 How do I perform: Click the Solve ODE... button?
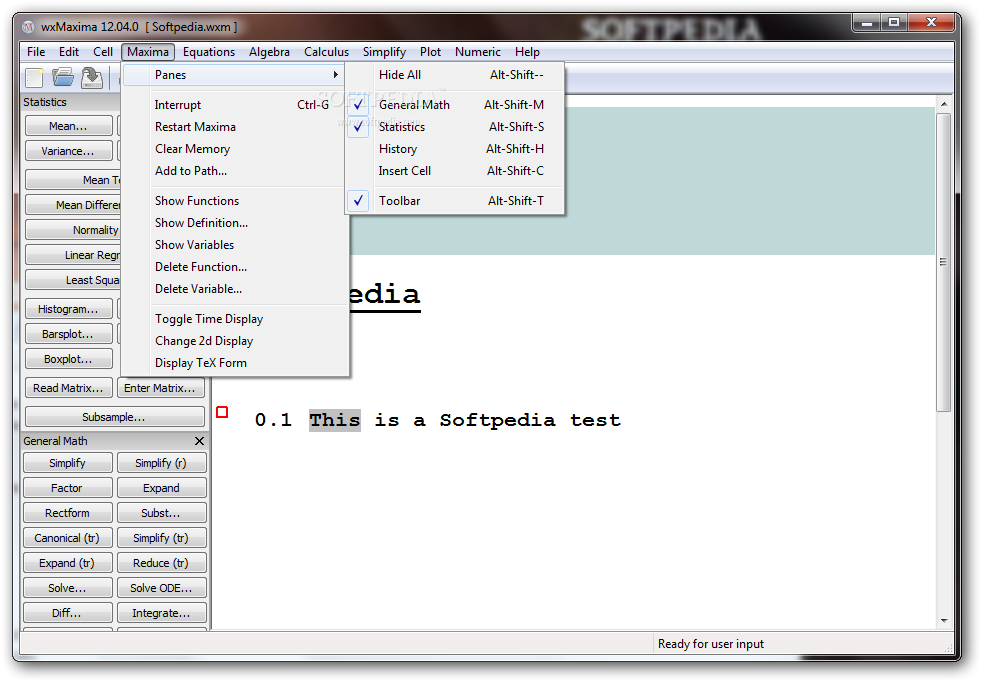[162, 588]
